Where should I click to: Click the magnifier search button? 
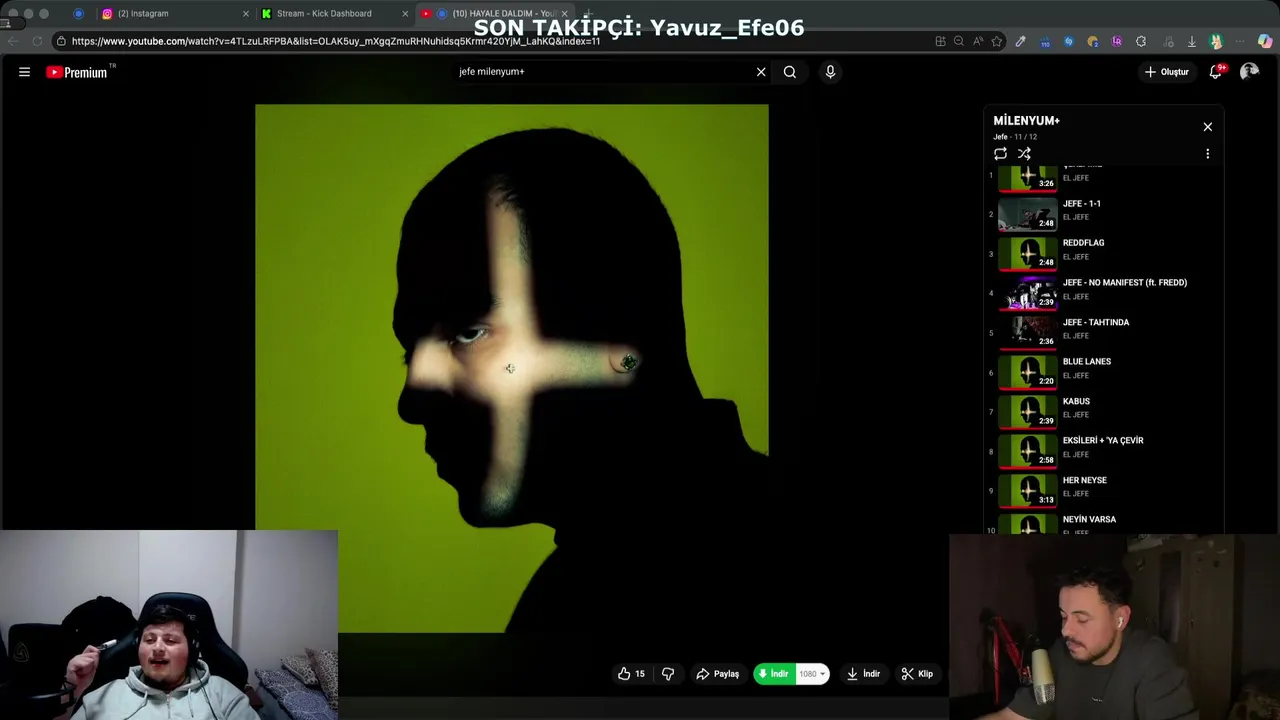[x=790, y=72]
